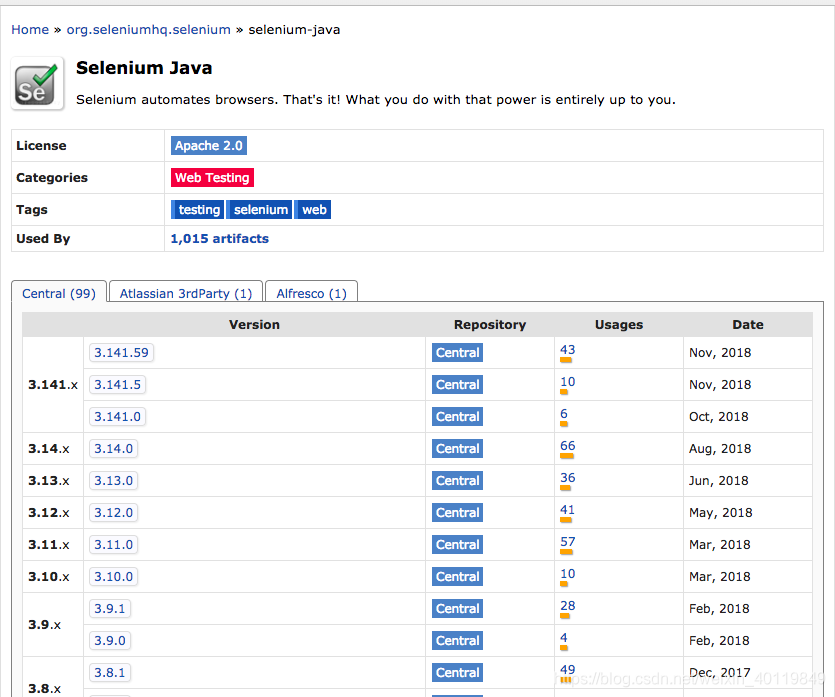Select the testing tag

click(198, 210)
